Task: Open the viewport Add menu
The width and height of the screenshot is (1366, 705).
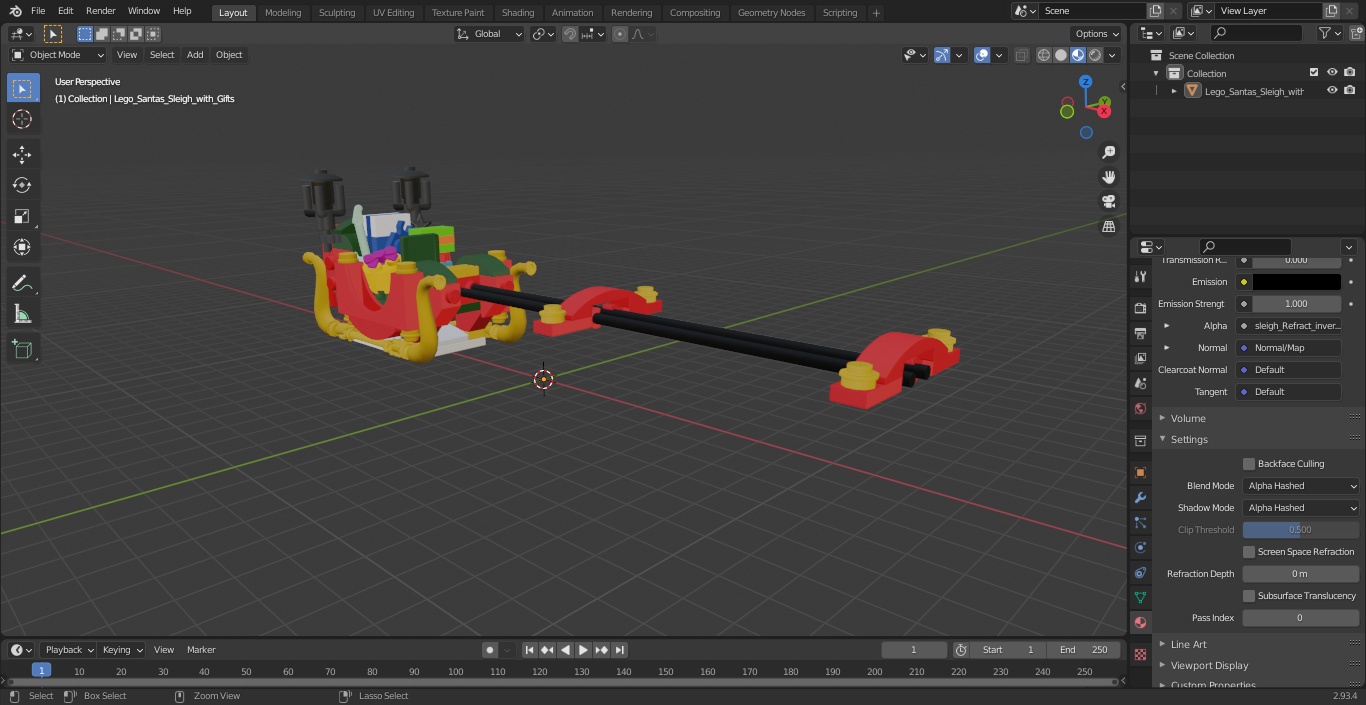Action: tap(195, 55)
